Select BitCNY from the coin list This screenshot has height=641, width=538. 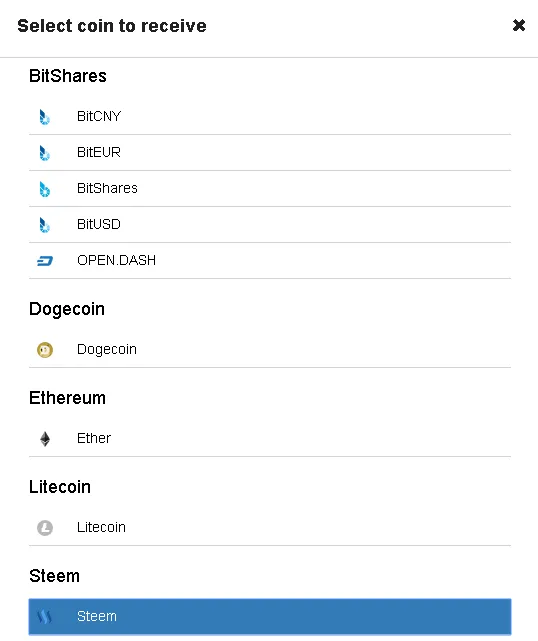click(x=270, y=117)
